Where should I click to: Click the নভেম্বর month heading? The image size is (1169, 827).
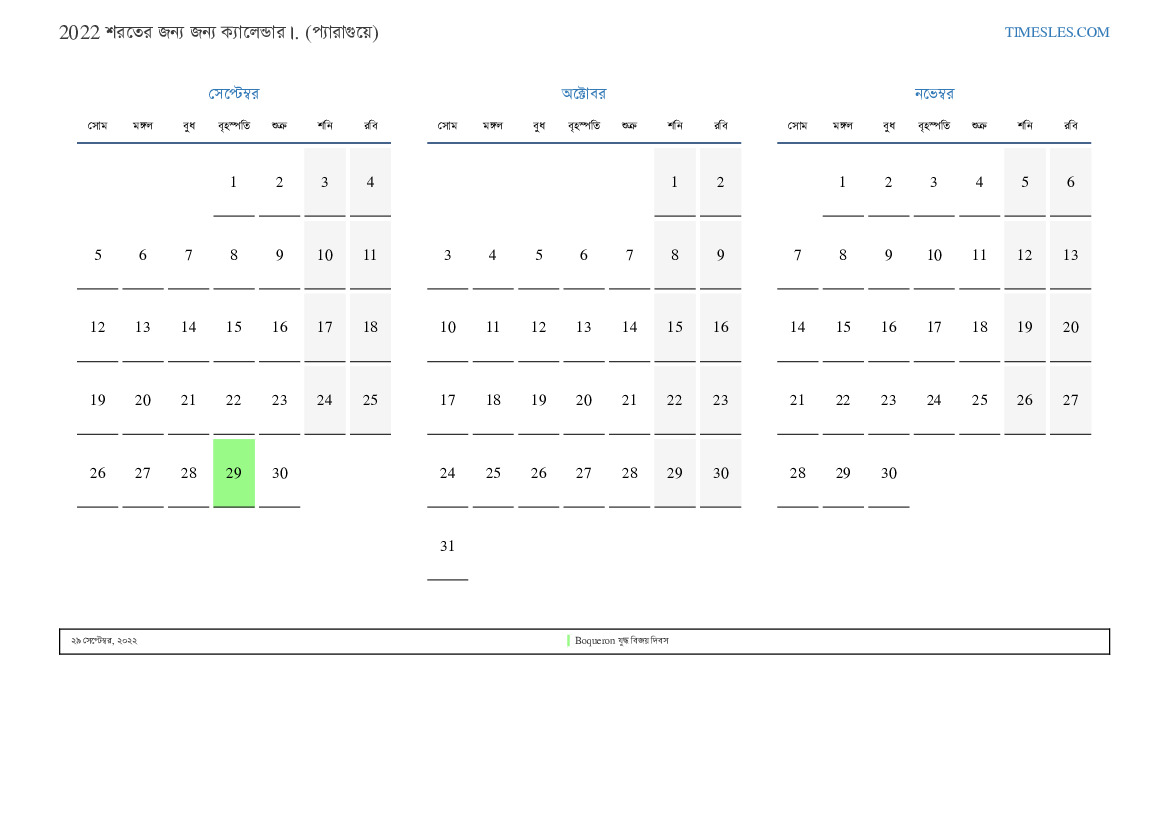(x=934, y=94)
